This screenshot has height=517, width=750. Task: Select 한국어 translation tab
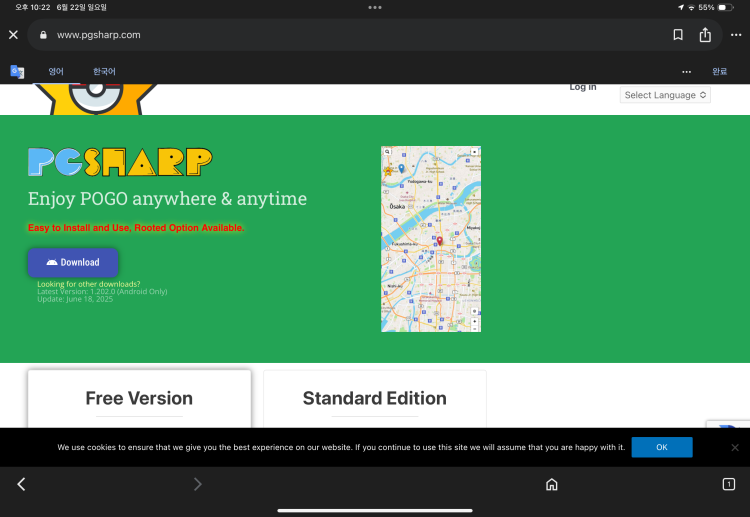104,72
